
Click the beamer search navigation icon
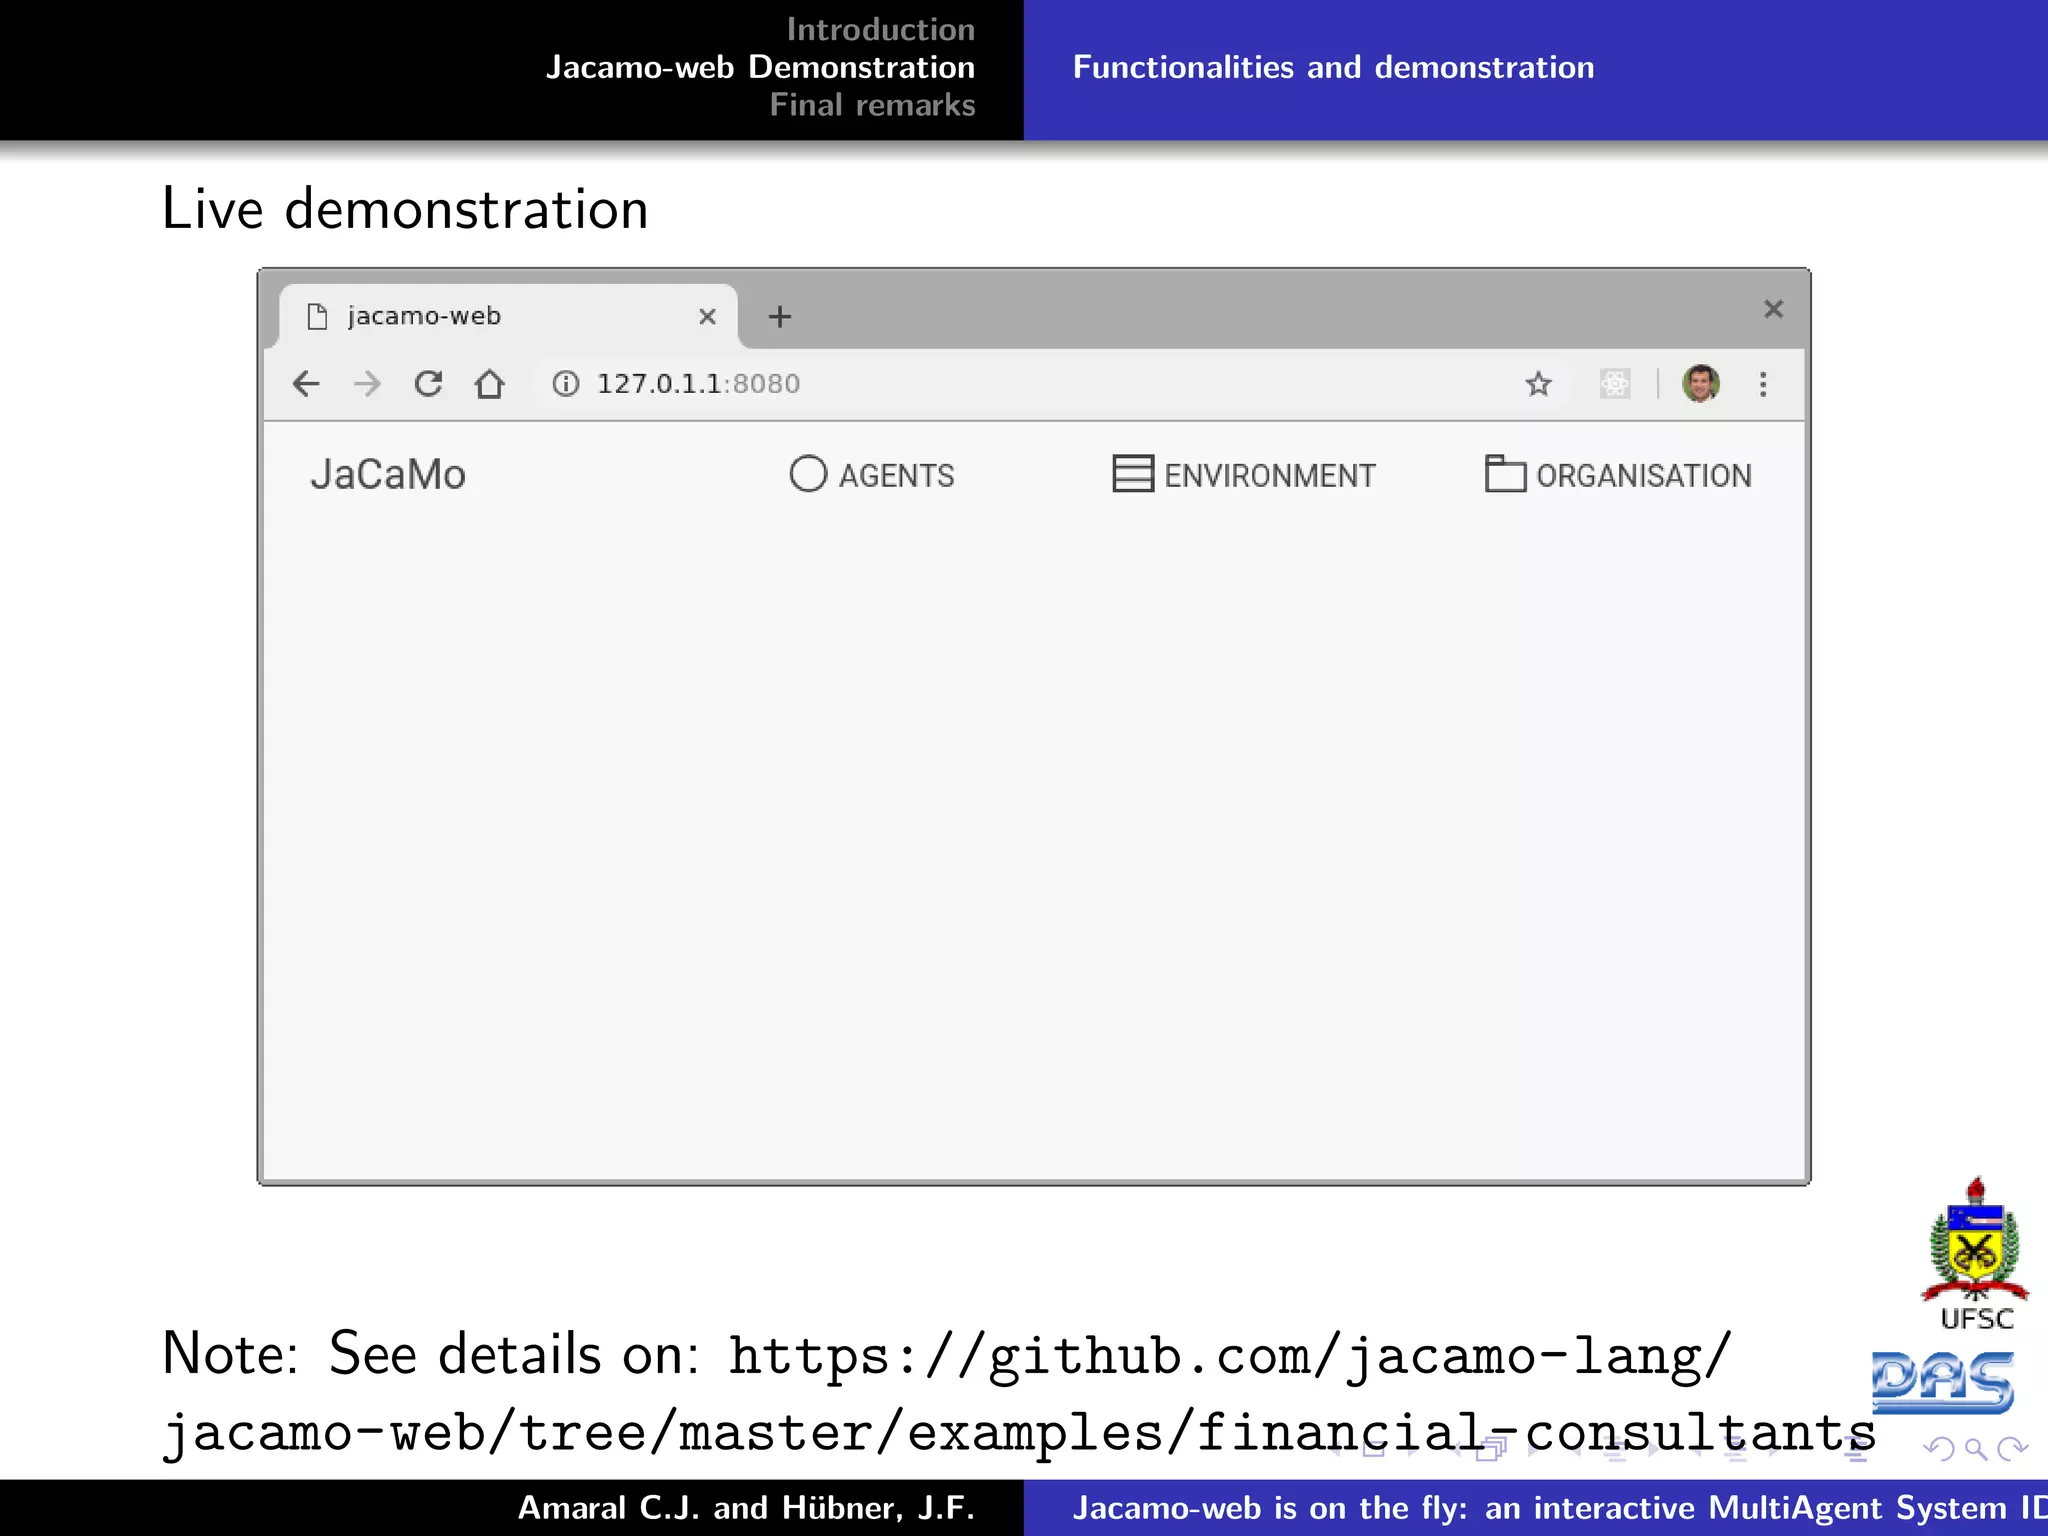(1975, 1449)
